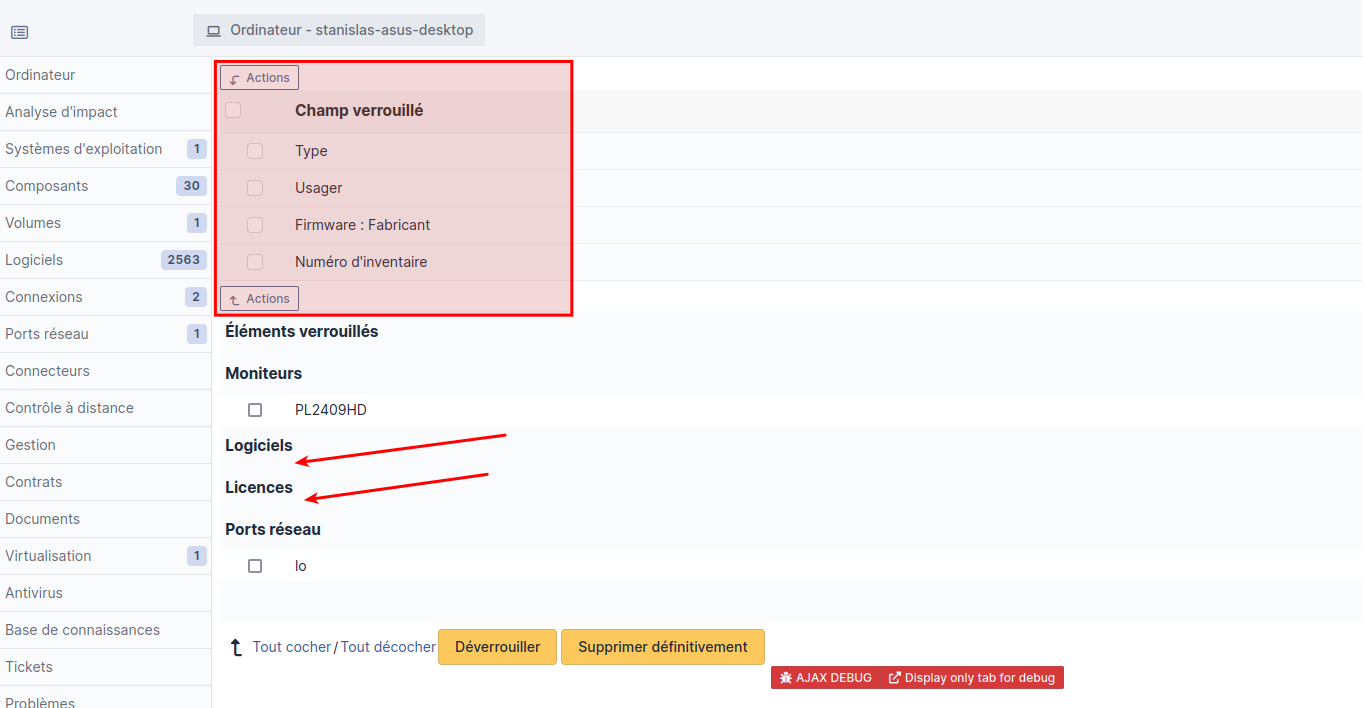Click the Connexions count badge 2
Viewport: 1365px width, 708px height.
tap(196, 297)
